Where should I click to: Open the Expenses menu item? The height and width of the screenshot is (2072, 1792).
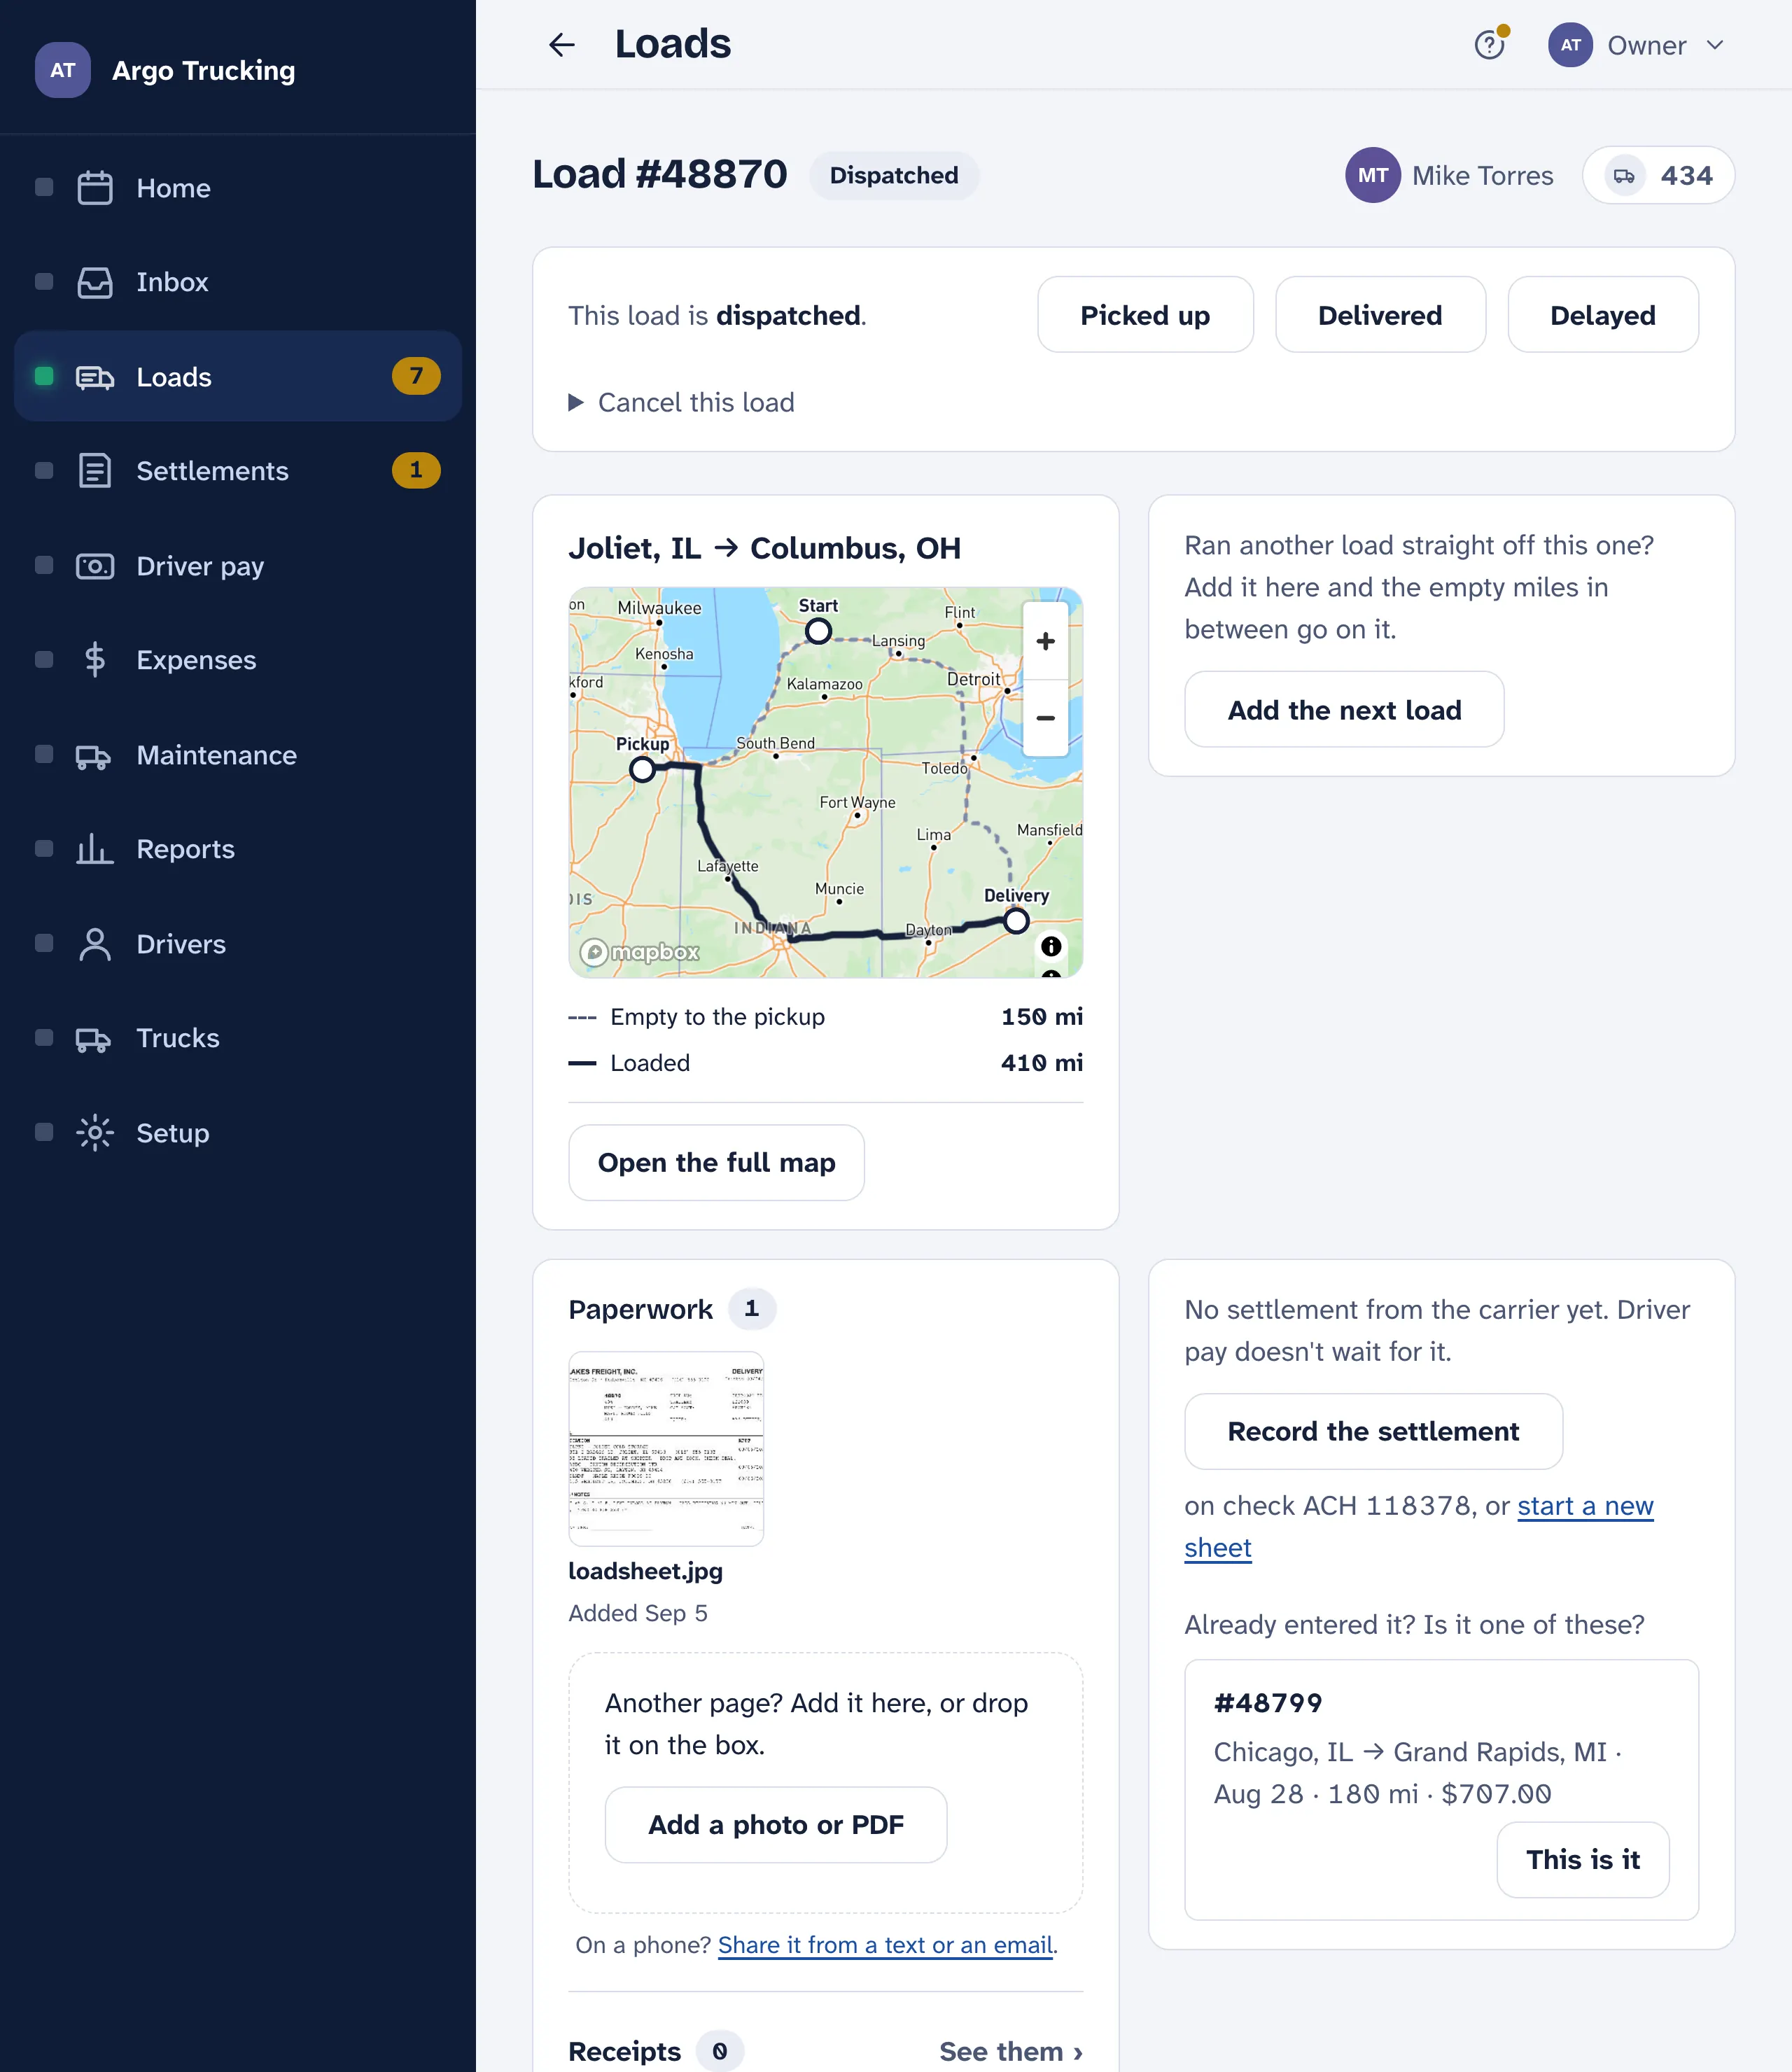(238, 660)
